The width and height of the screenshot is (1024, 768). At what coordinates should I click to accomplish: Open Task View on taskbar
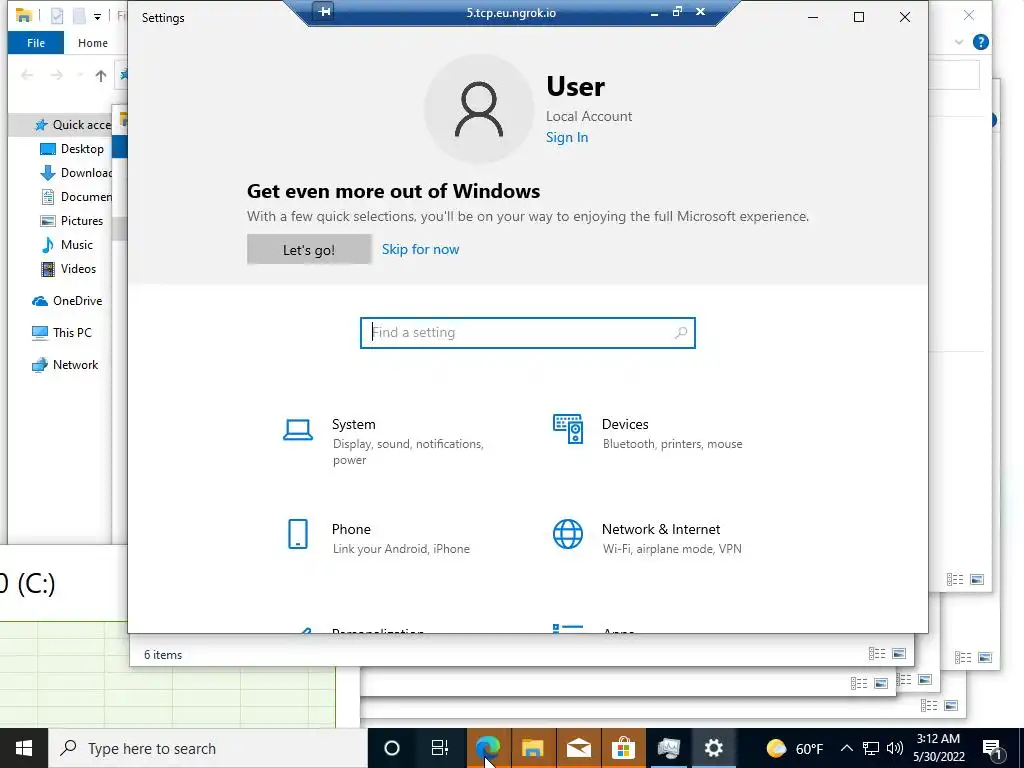[440, 748]
